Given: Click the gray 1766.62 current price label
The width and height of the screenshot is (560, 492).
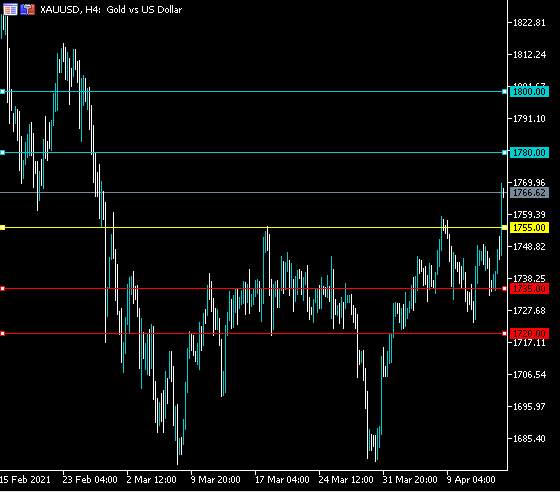Looking at the screenshot, I should point(529,193).
